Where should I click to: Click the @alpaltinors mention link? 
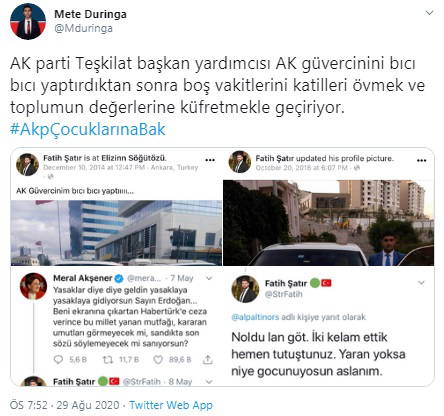coord(255,317)
